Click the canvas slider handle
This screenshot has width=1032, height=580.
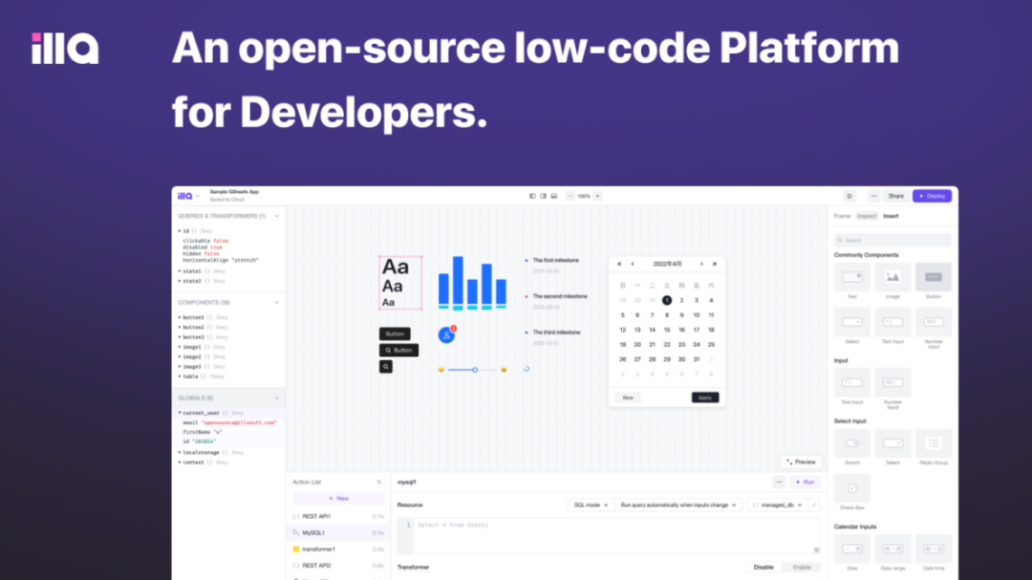(475, 370)
